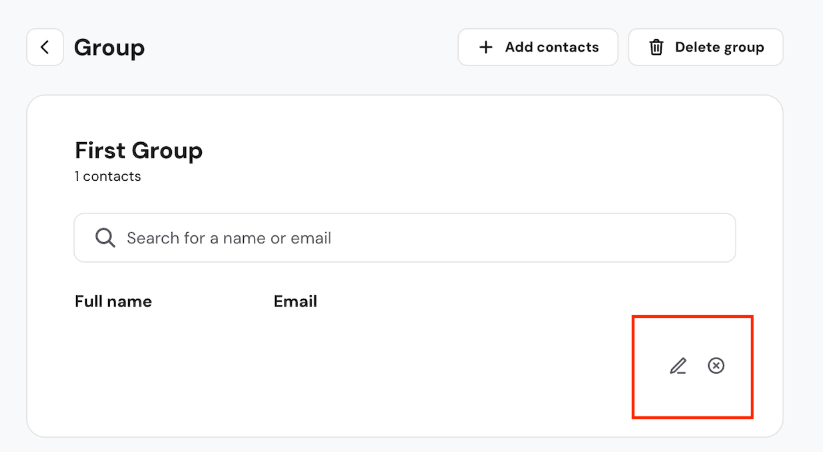Select the First Group heading

139,151
